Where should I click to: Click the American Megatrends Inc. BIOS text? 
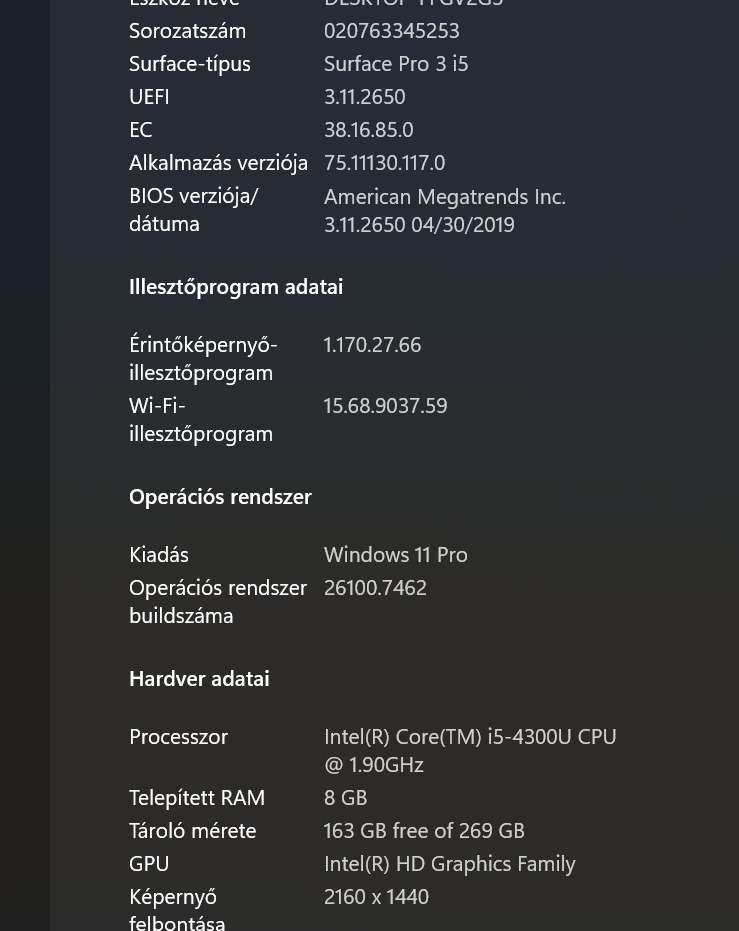pos(444,197)
